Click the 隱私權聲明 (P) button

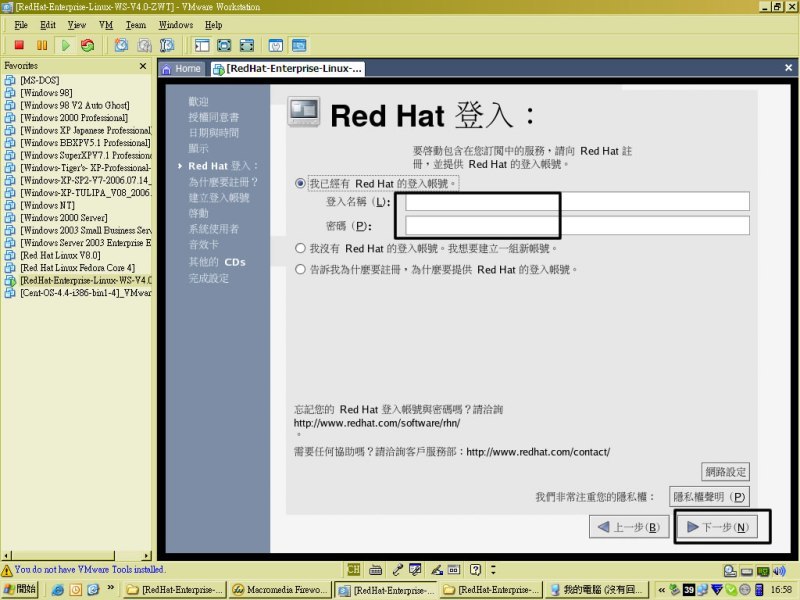click(x=709, y=496)
